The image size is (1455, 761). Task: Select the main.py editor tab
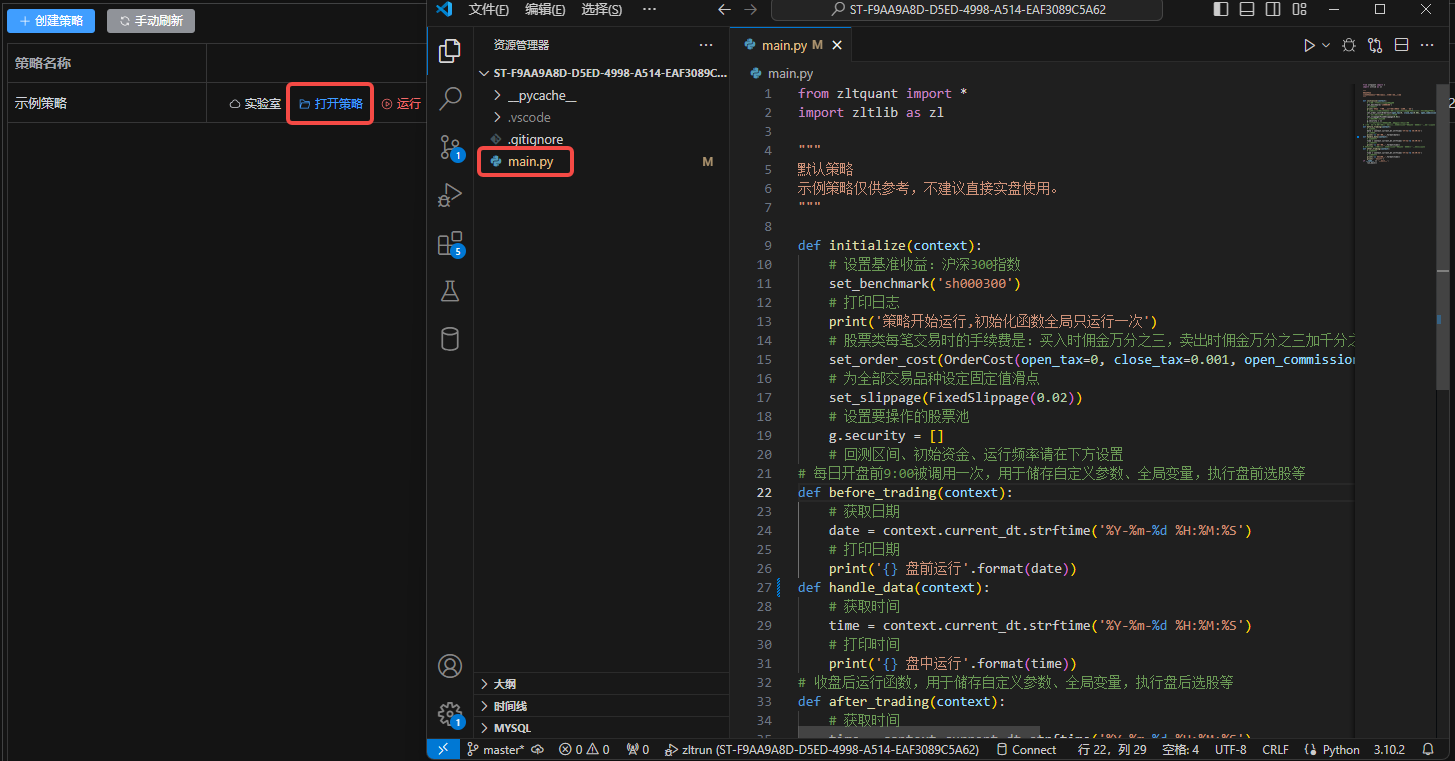790,45
